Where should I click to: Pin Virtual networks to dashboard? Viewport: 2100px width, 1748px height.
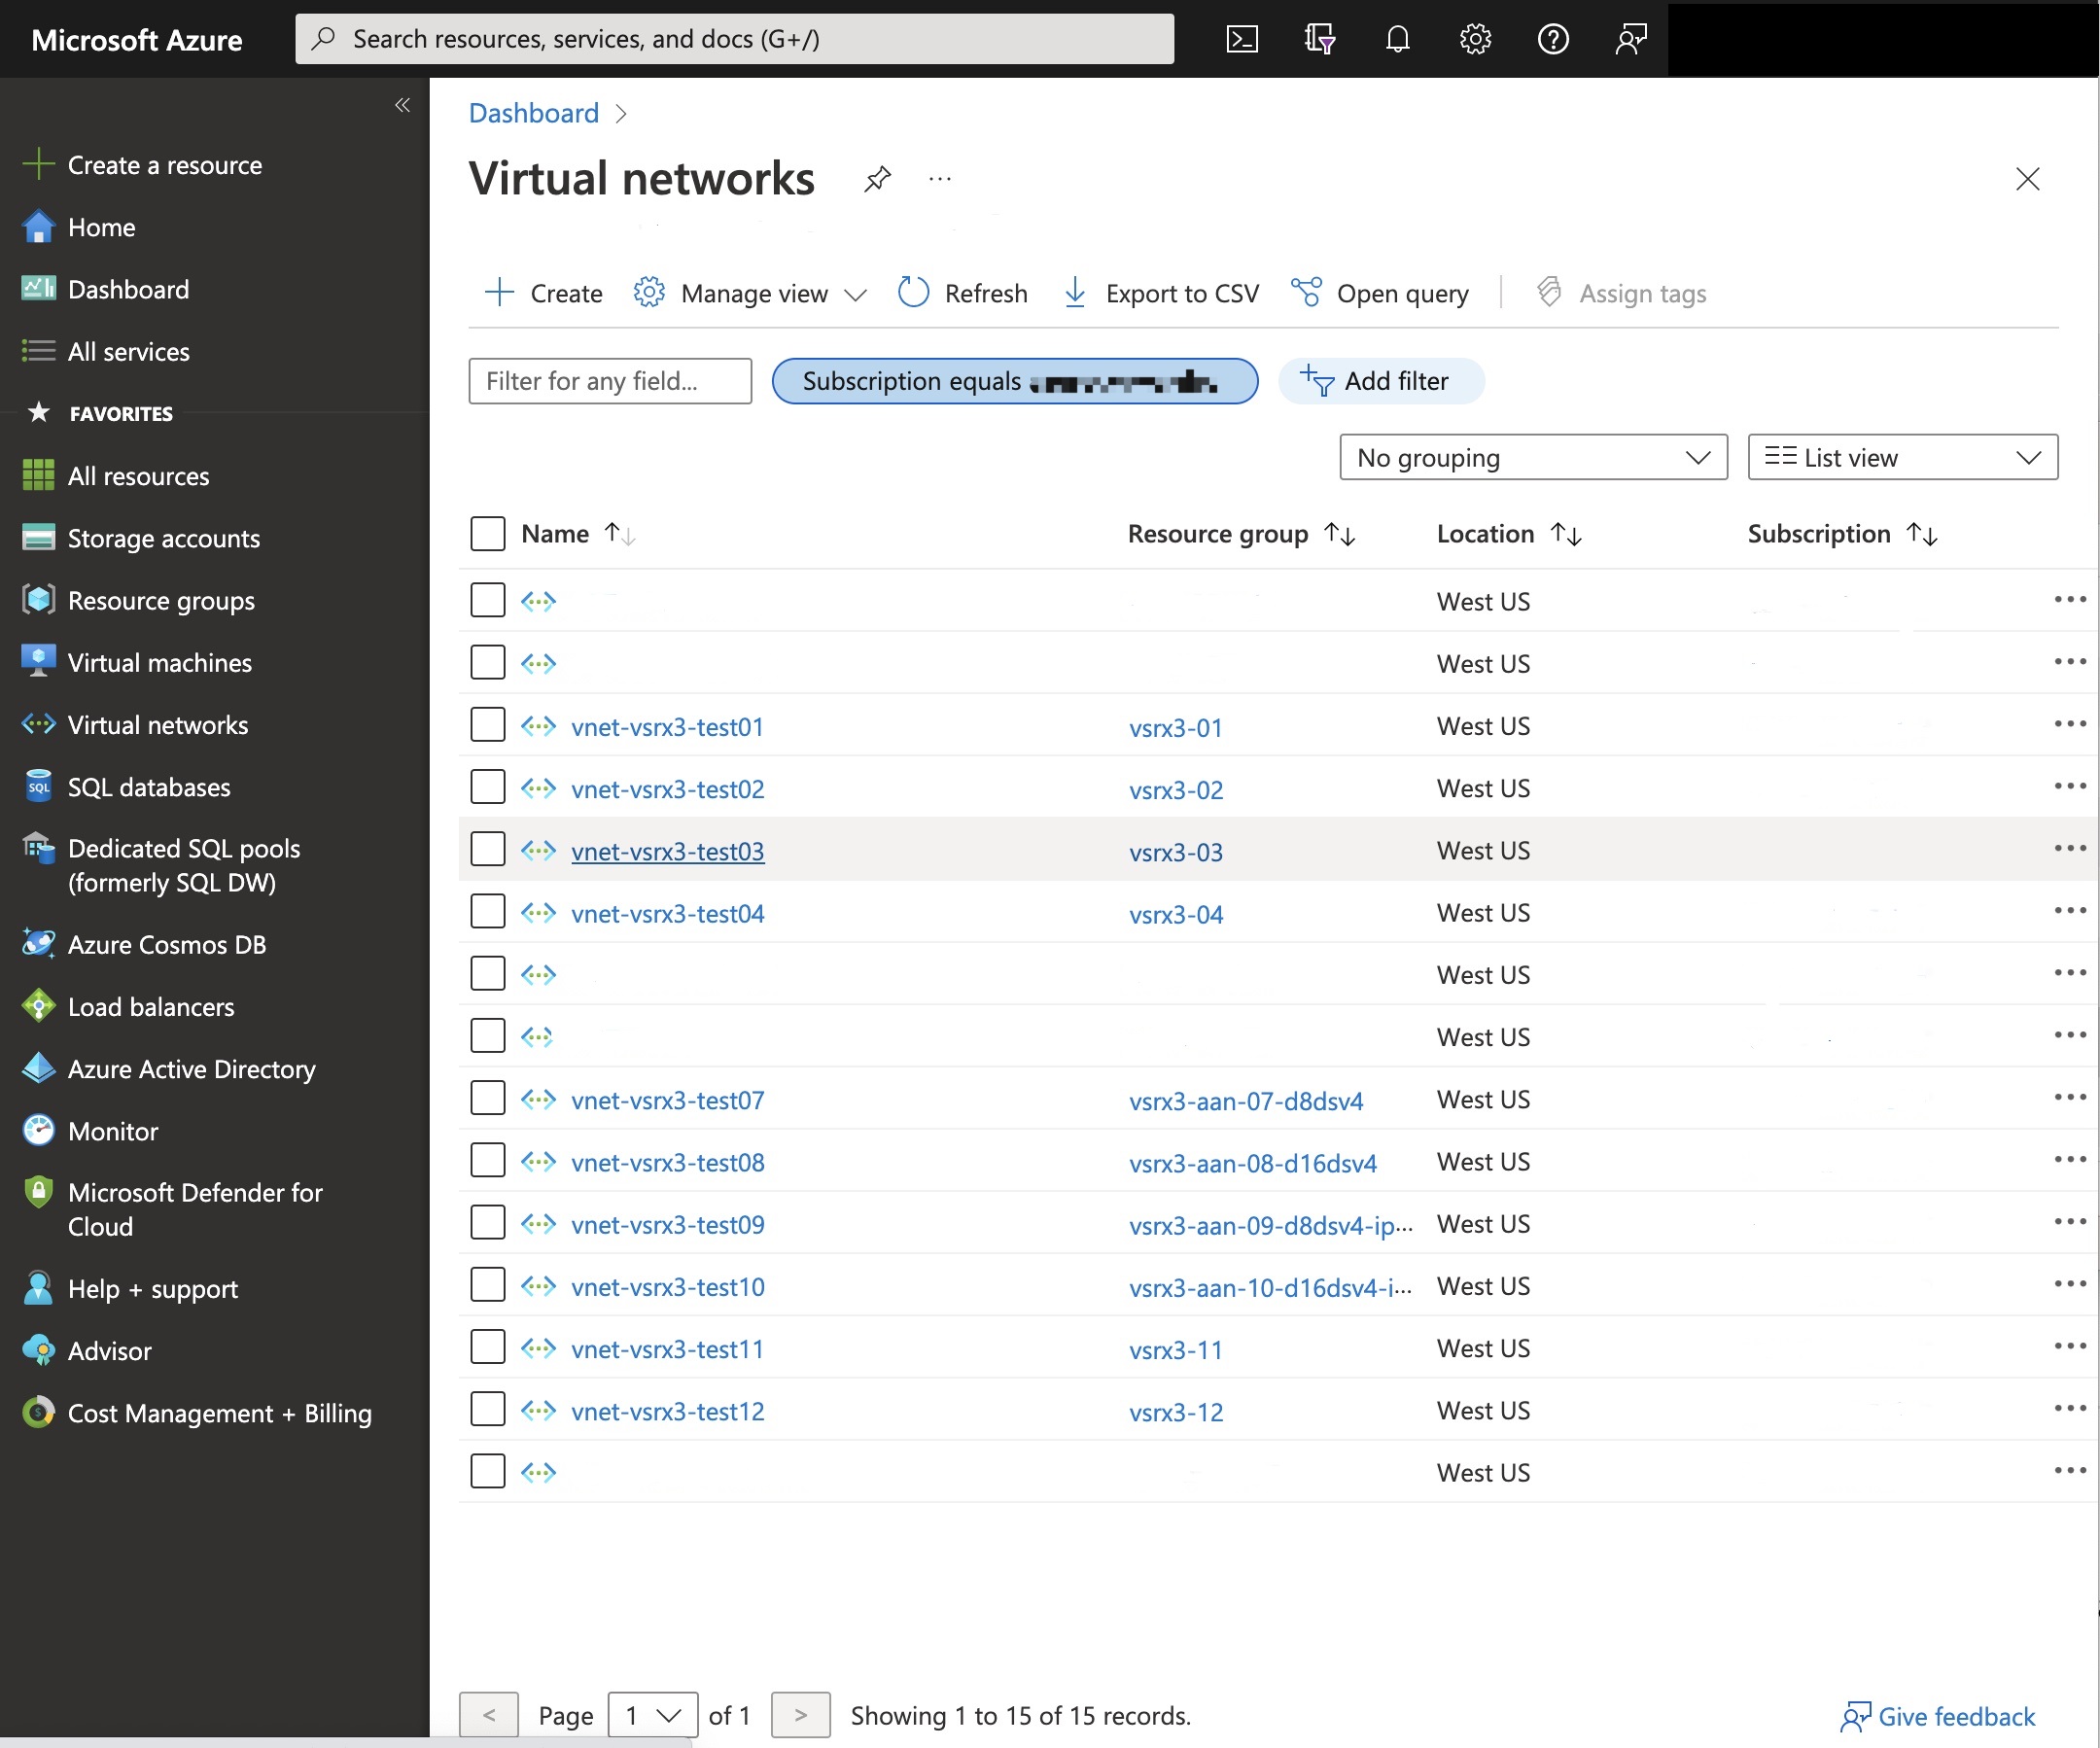tap(877, 179)
